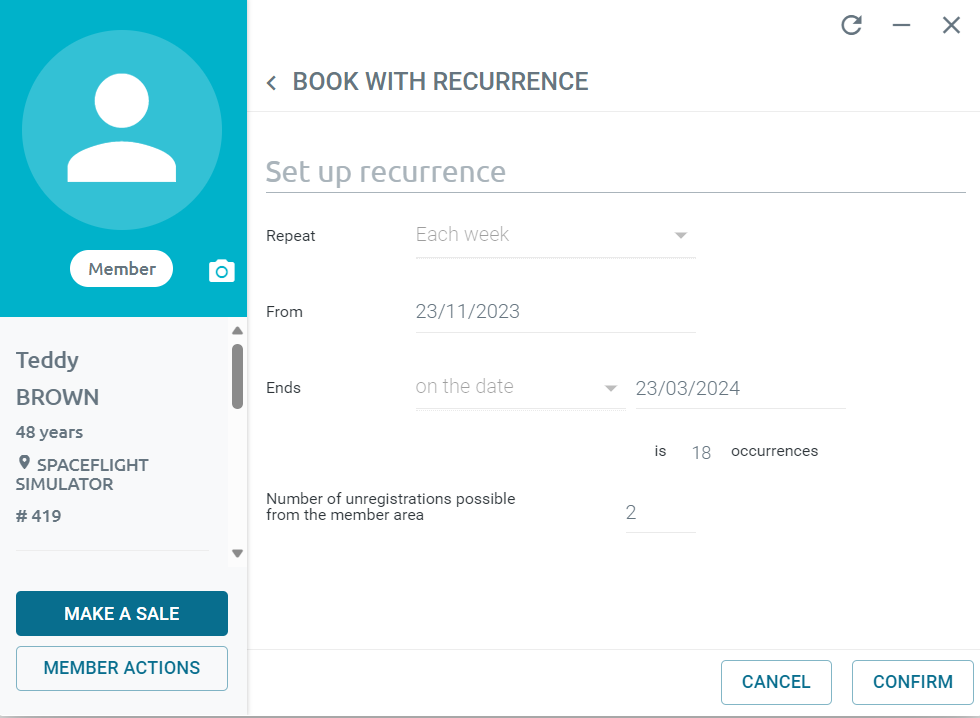Open Member Actions
980x718 pixels.
pos(122,668)
